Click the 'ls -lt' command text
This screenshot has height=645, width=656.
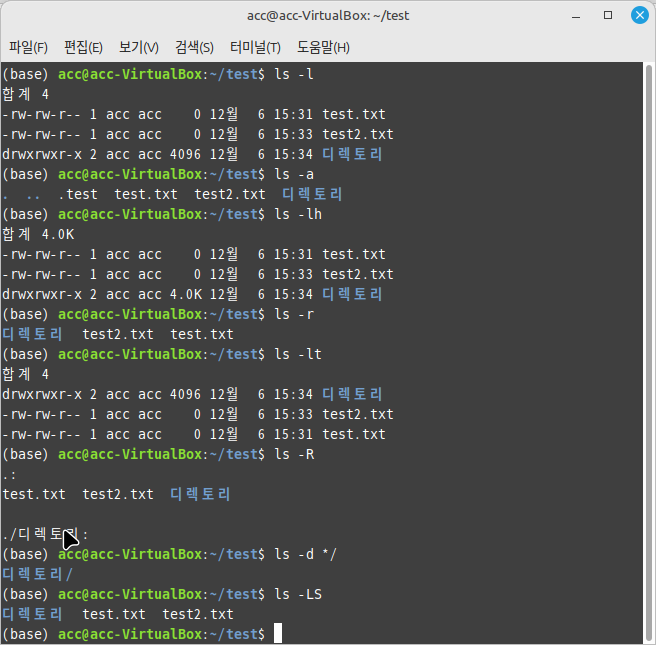click(298, 354)
